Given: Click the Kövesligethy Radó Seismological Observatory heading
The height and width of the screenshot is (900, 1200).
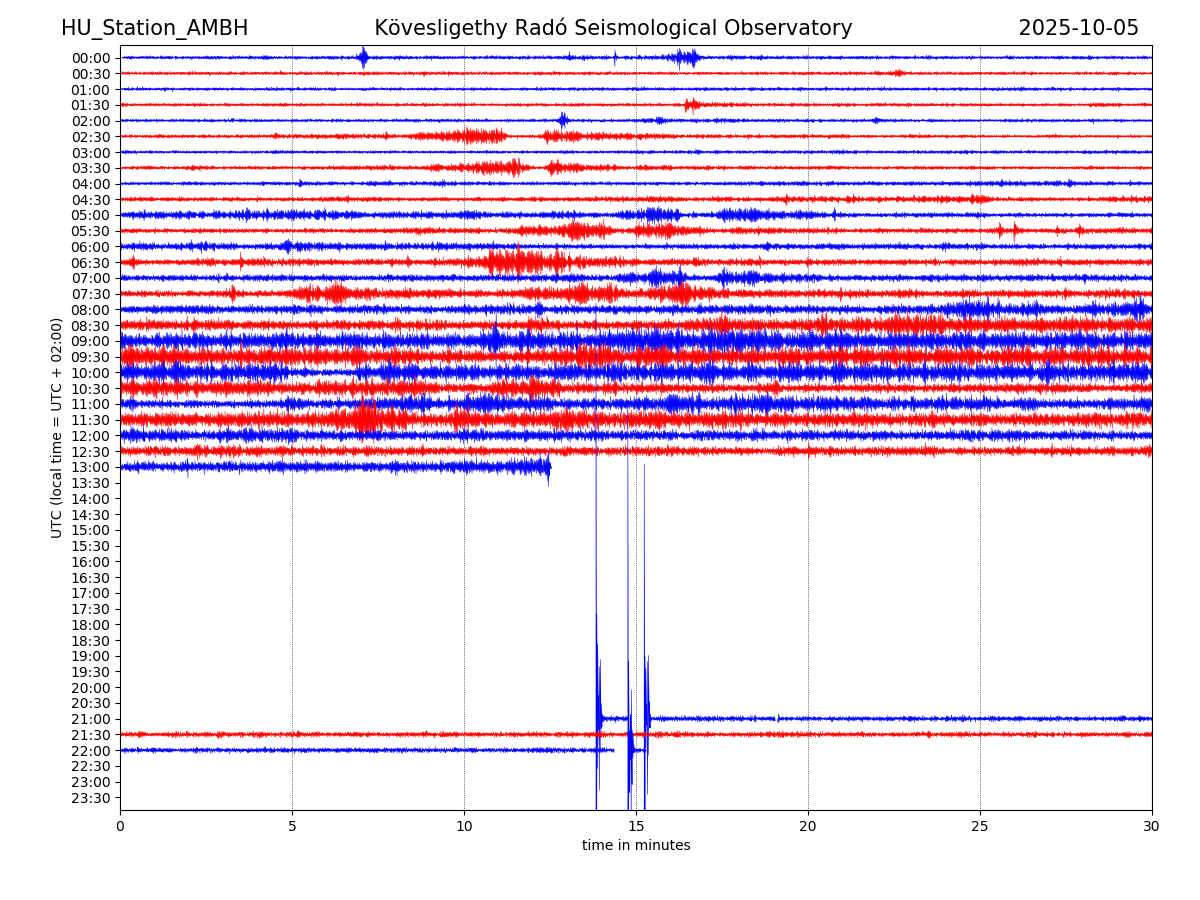Looking at the screenshot, I should pos(613,29).
